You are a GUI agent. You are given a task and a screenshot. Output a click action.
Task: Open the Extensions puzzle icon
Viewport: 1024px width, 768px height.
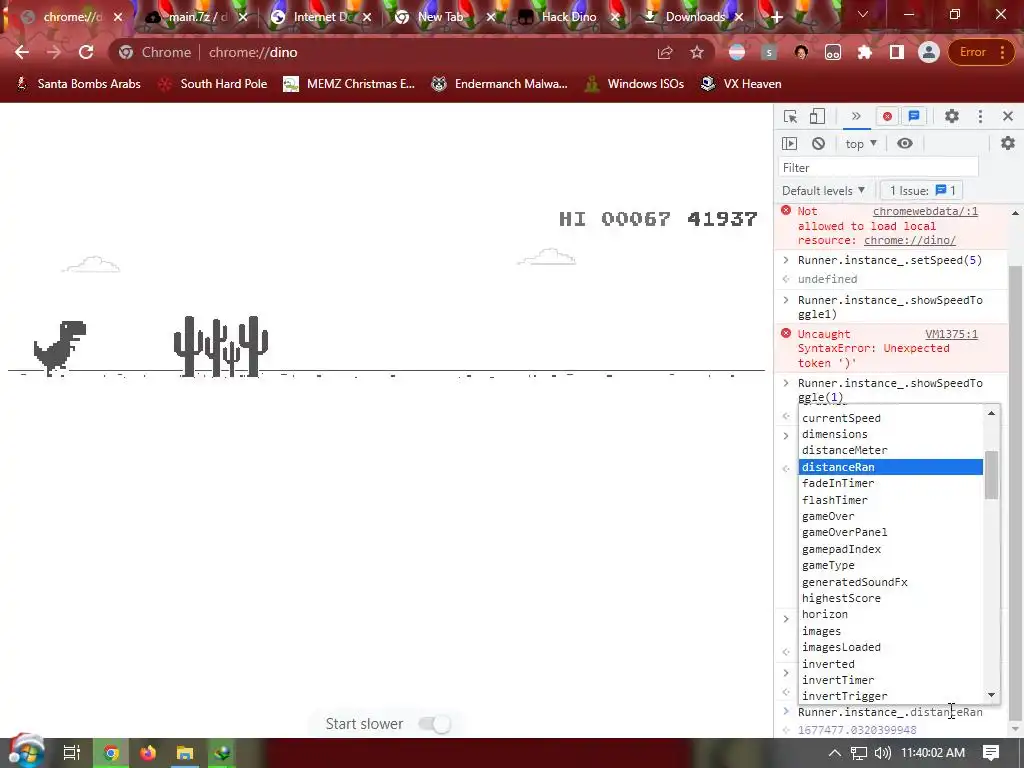(x=865, y=52)
